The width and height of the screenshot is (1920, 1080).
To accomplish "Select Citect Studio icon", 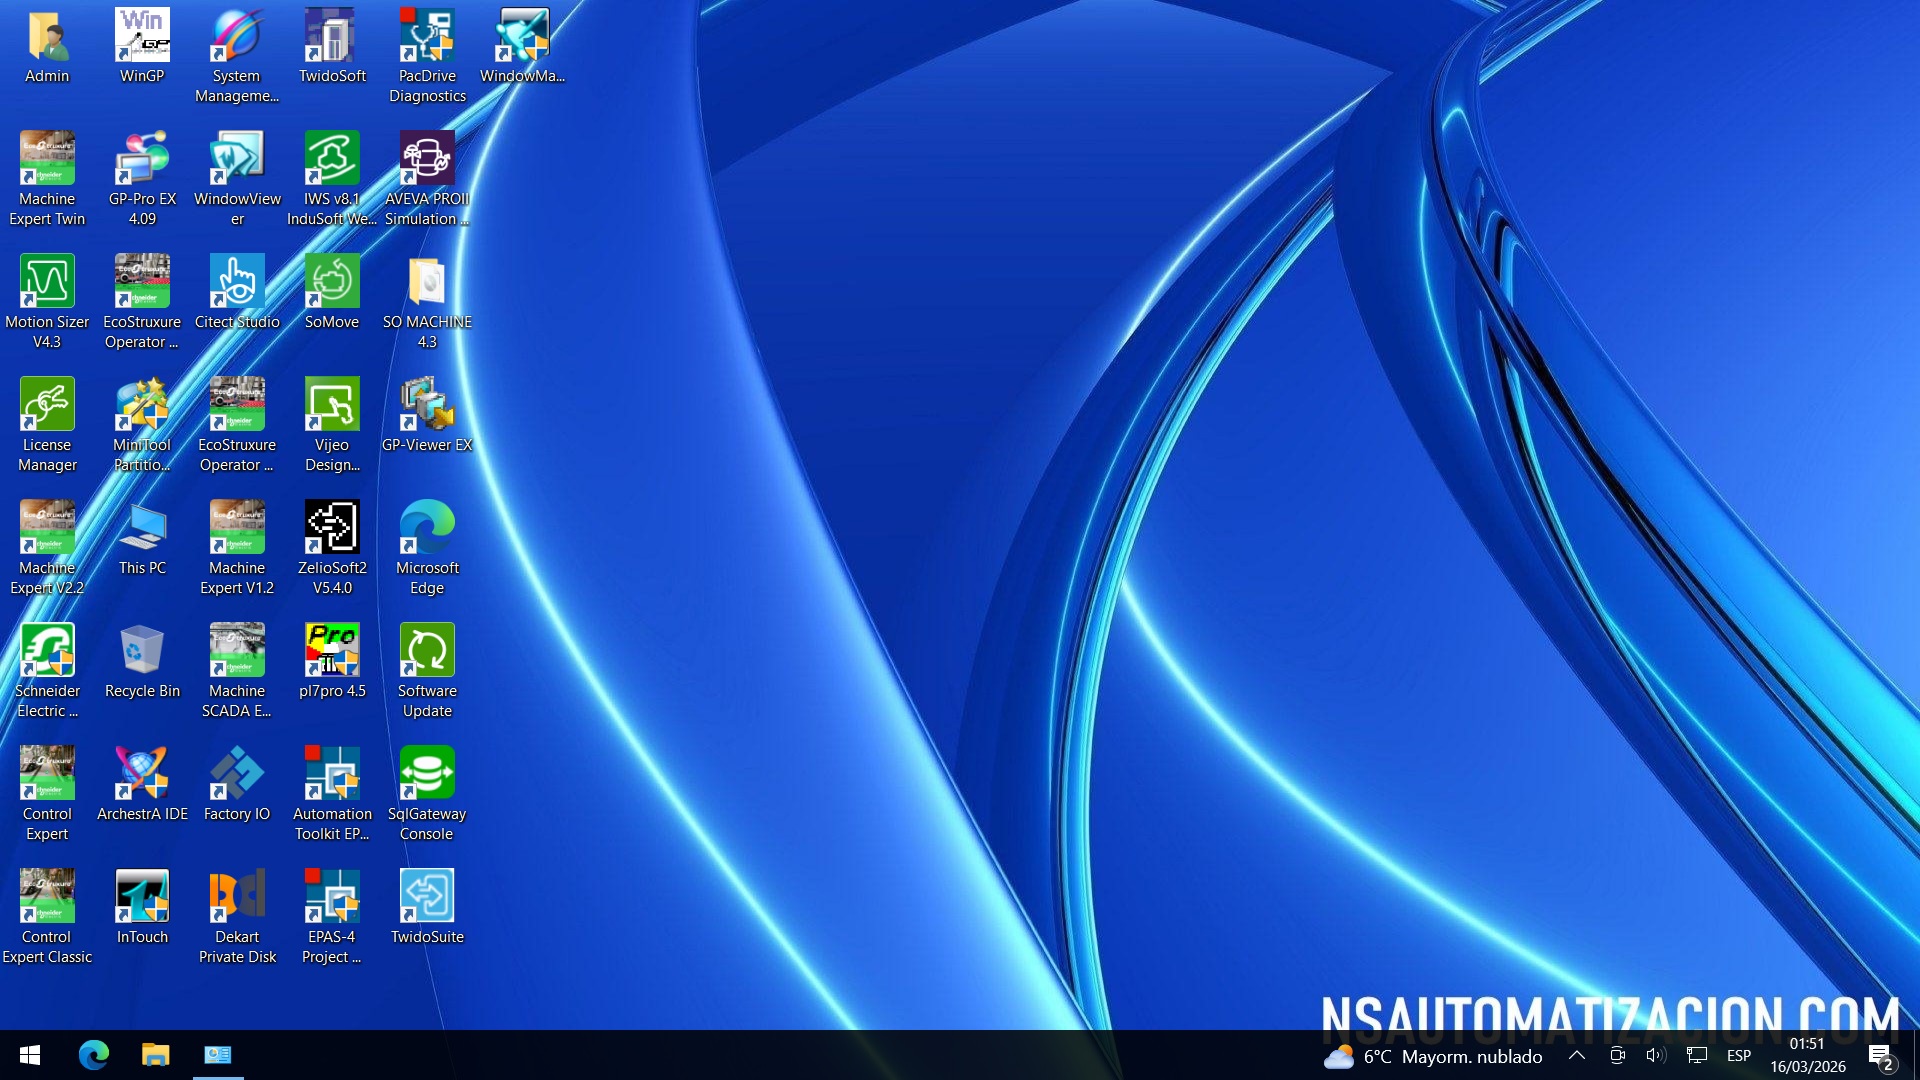I will pos(237,293).
